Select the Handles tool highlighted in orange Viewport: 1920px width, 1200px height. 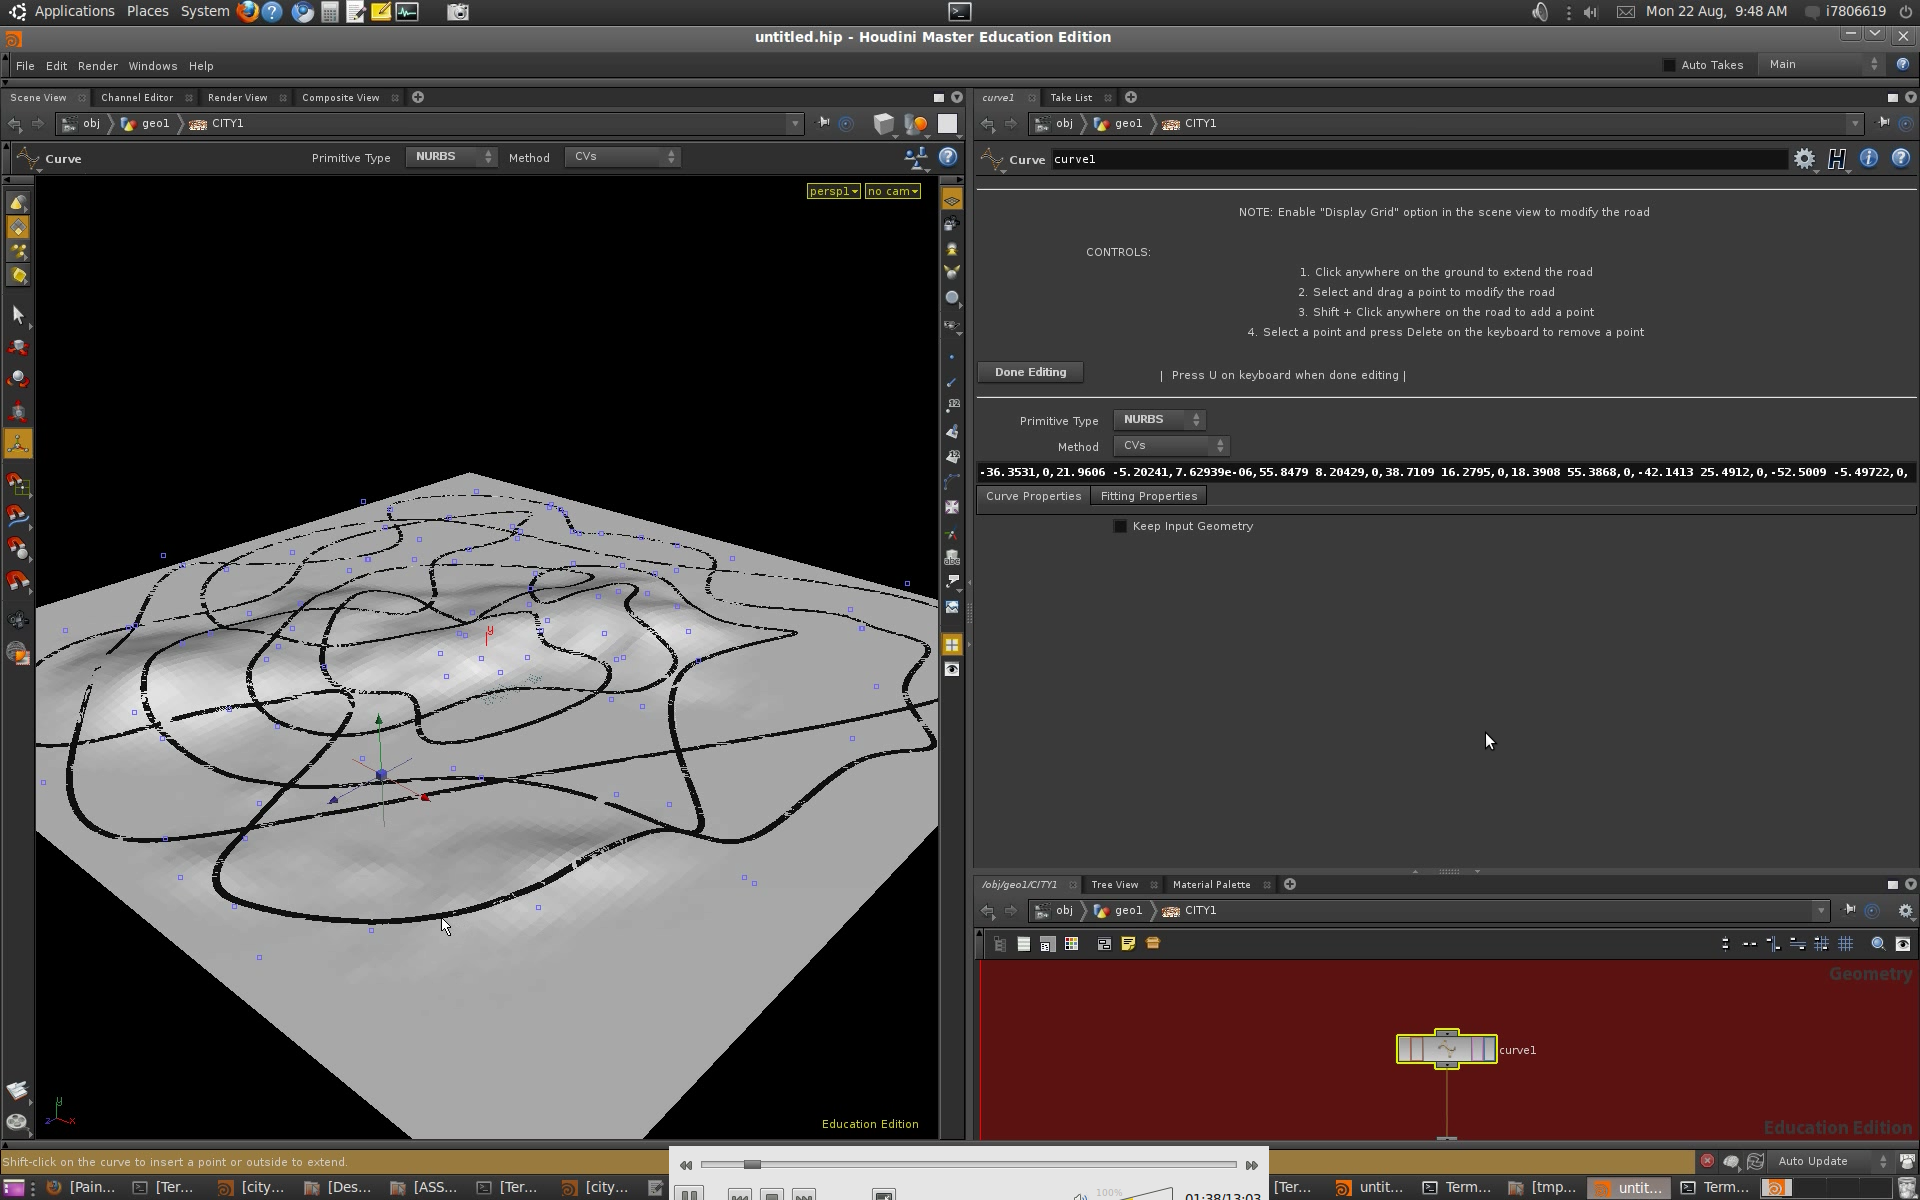point(18,443)
